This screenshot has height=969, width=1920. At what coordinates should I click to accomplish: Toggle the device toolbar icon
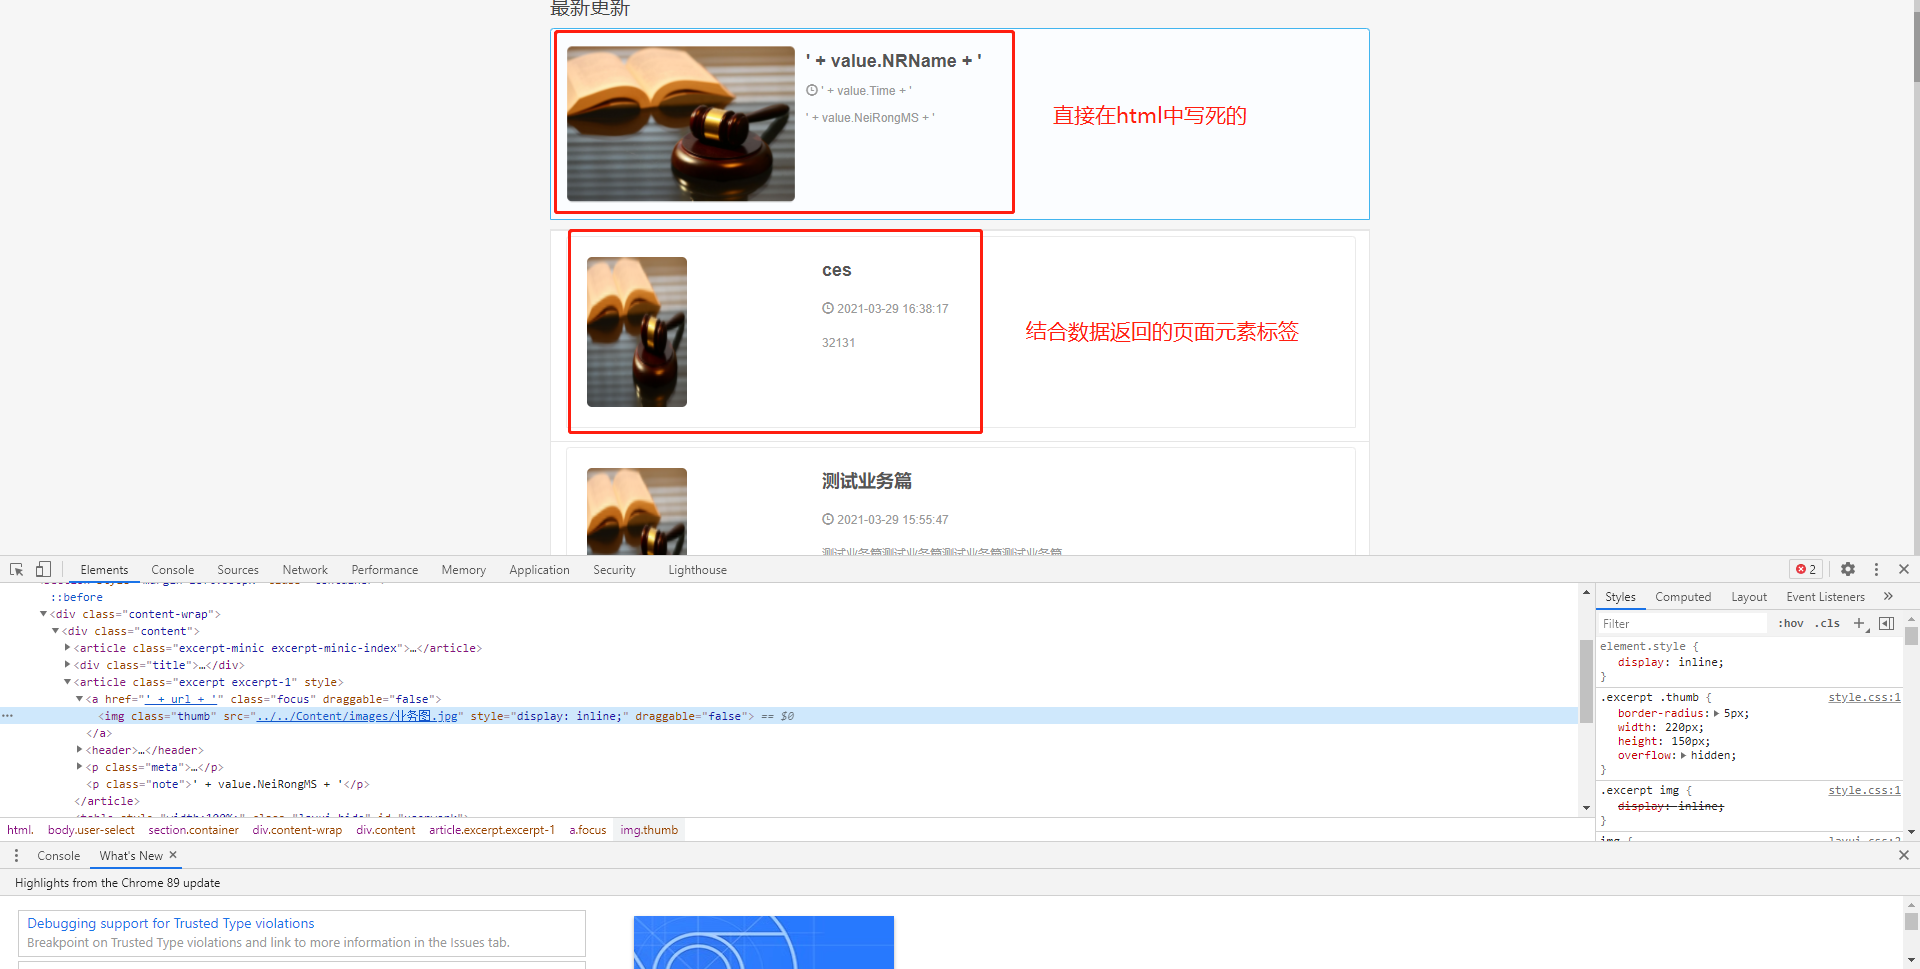click(x=43, y=569)
